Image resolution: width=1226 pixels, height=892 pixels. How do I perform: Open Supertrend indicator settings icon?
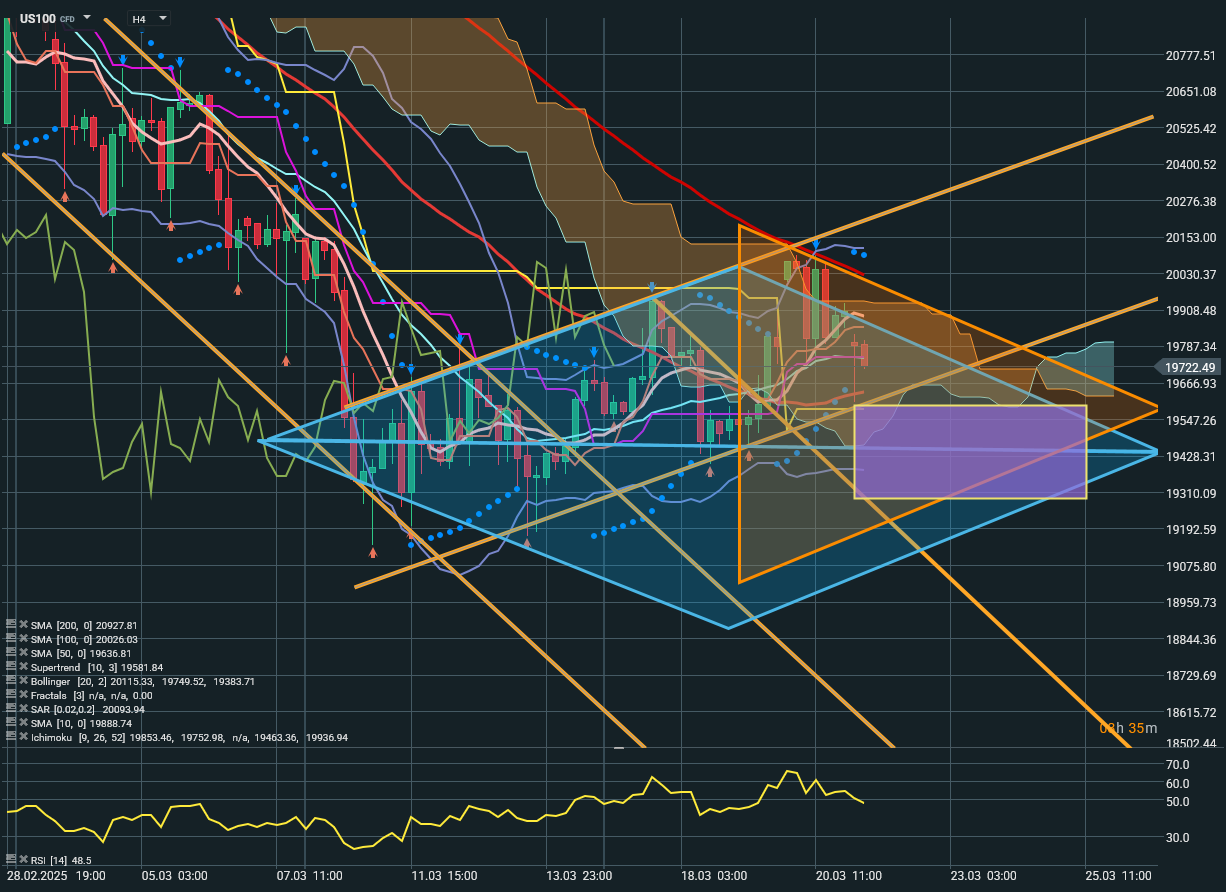click(11, 667)
